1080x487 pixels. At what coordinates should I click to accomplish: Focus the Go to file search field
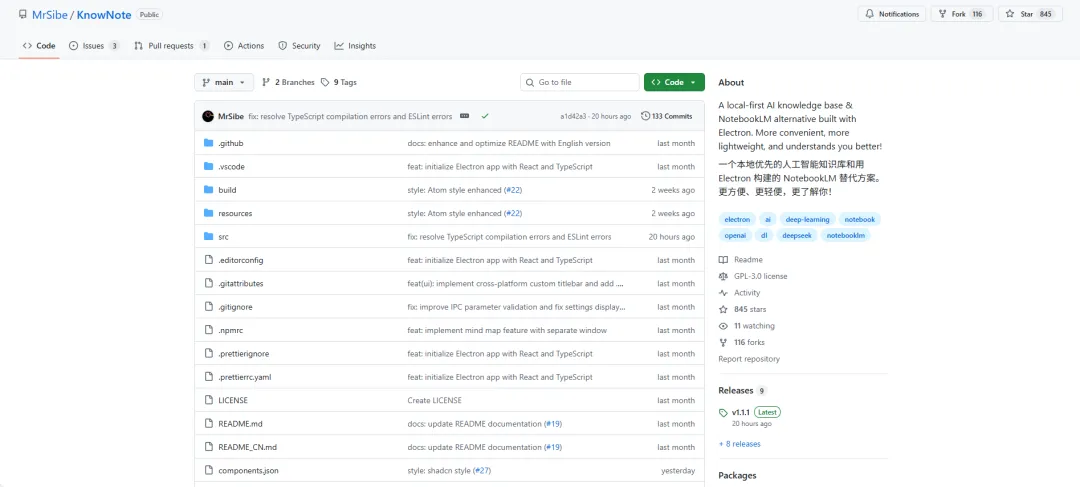pyautogui.click(x=580, y=83)
